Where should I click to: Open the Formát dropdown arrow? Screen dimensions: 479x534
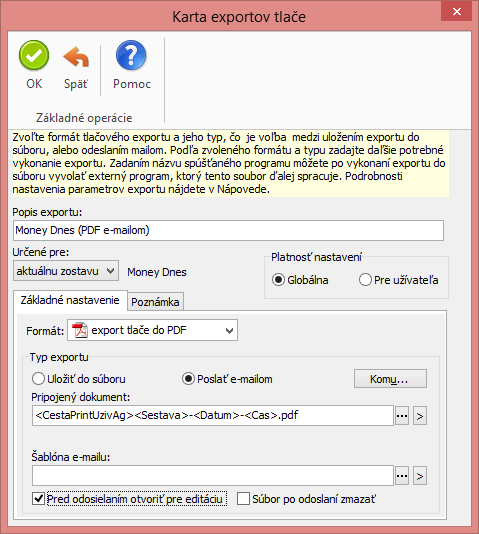[x=229, y=330]
